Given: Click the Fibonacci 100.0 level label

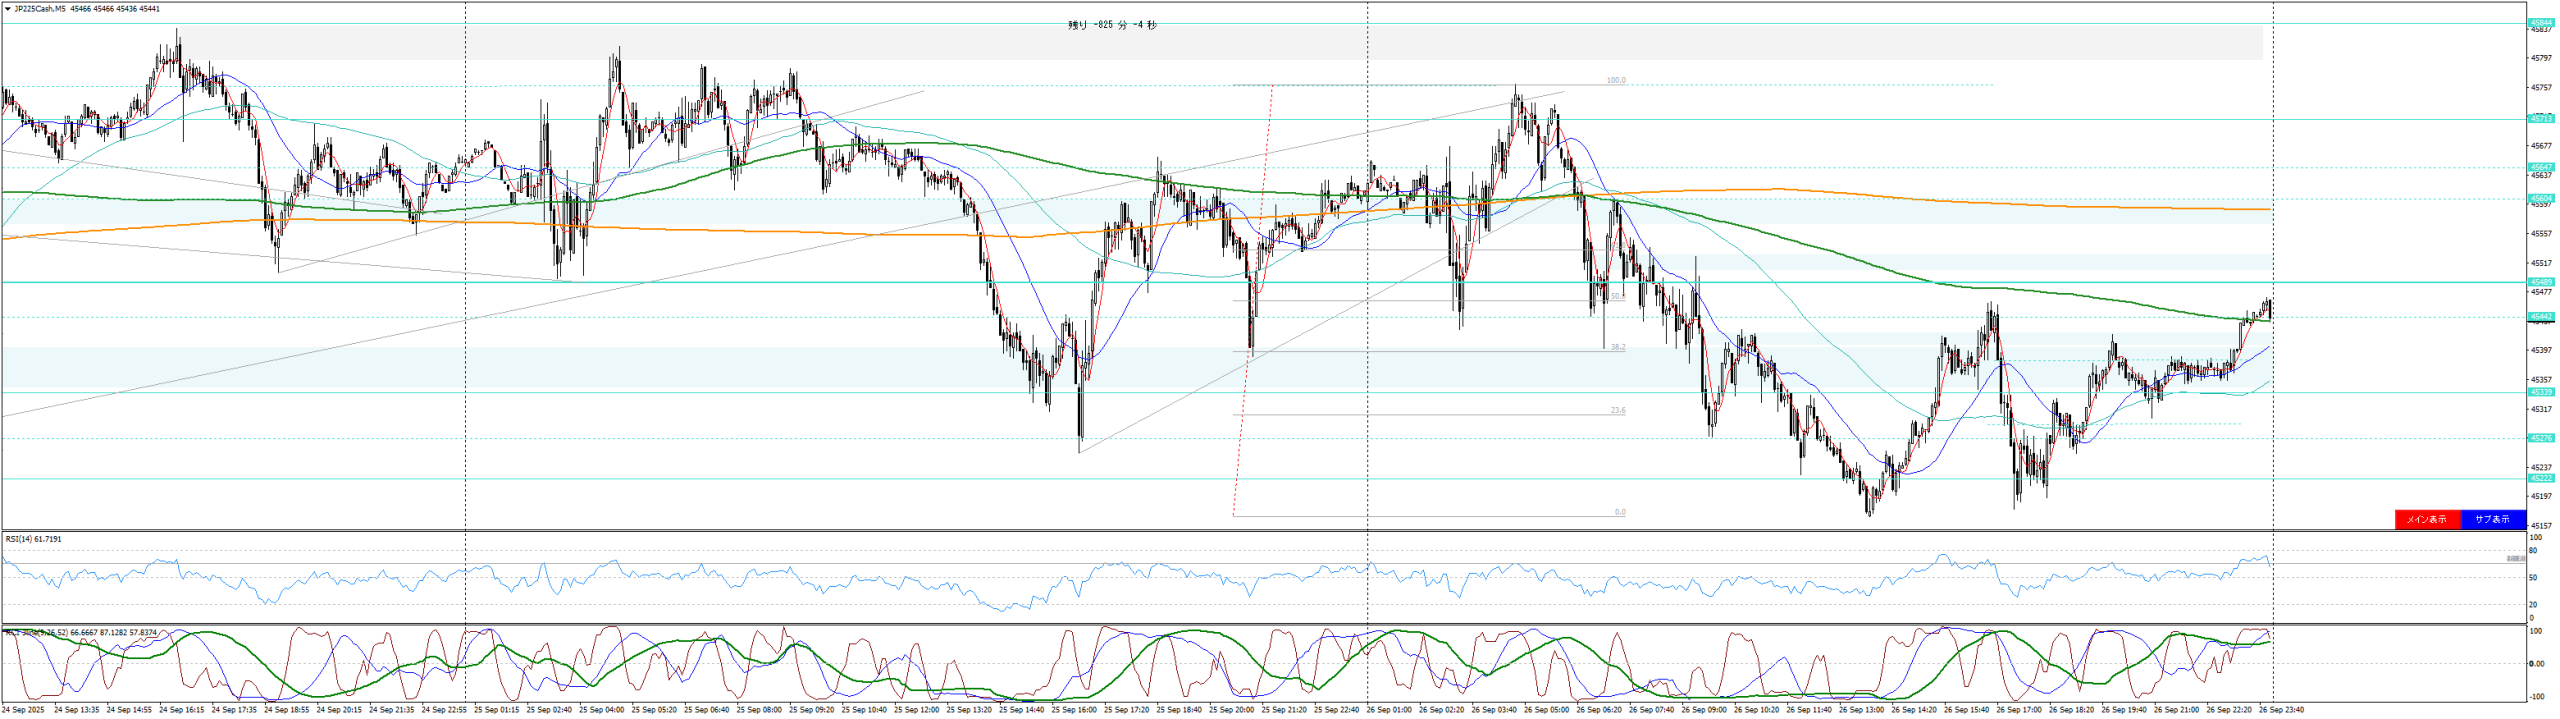Looking at the screenshot, I should coord(1615,80).
